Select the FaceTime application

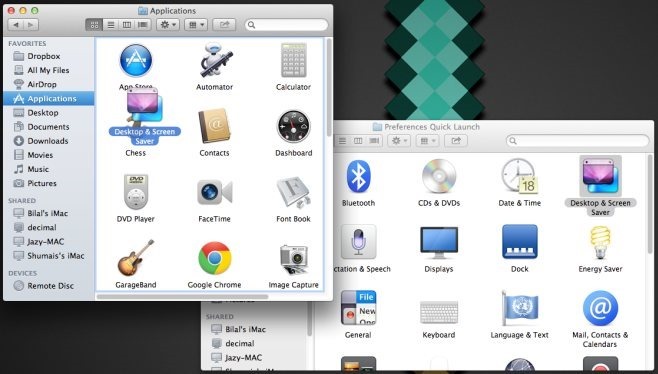(x=214, y=192)
